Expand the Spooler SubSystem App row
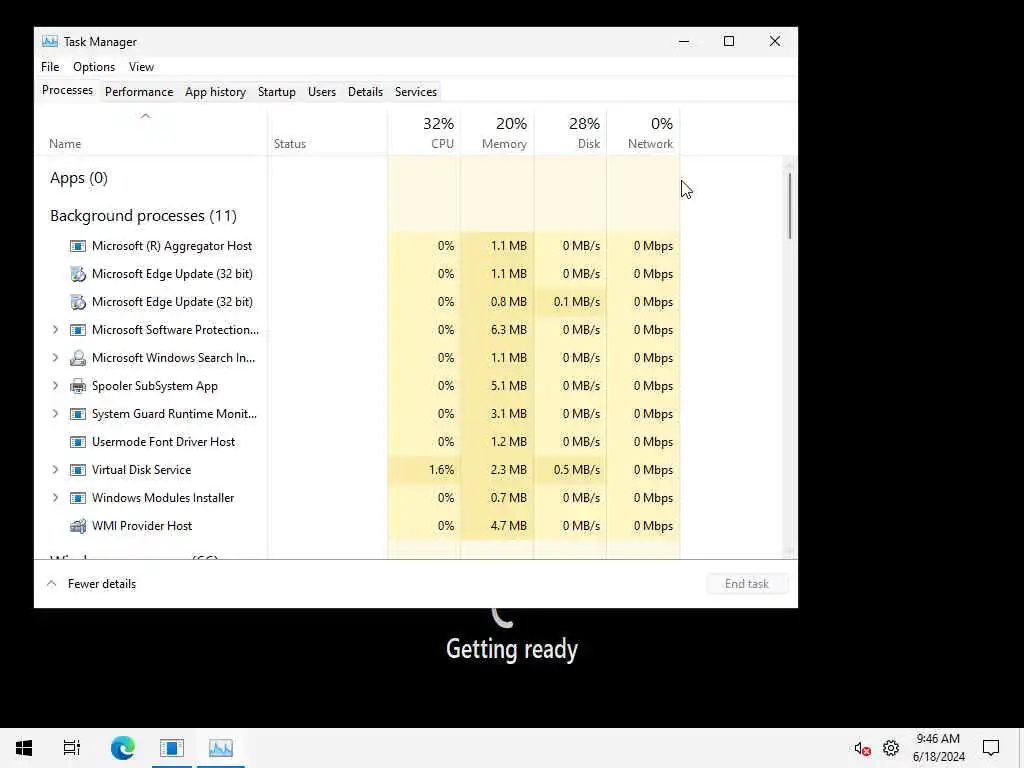This screenshot has height=768, width=1024. point(56,386)
